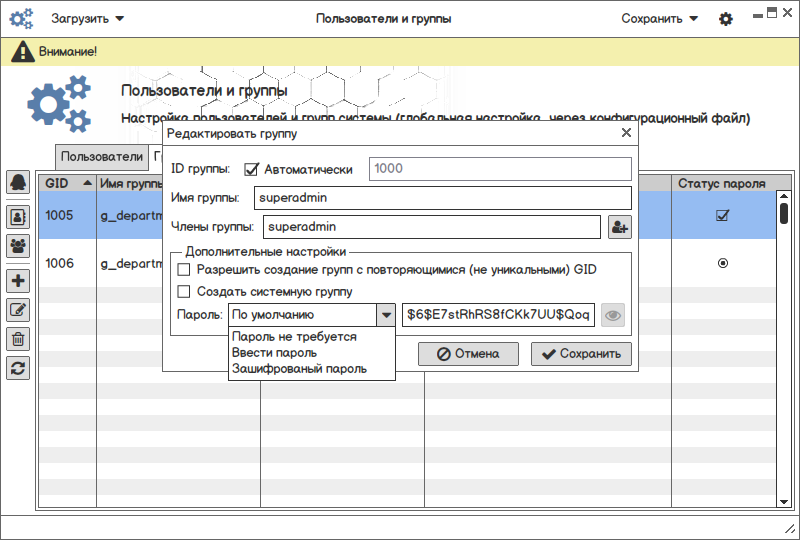Expand the Загрузить dropdown menu

[x=88, y=19]
